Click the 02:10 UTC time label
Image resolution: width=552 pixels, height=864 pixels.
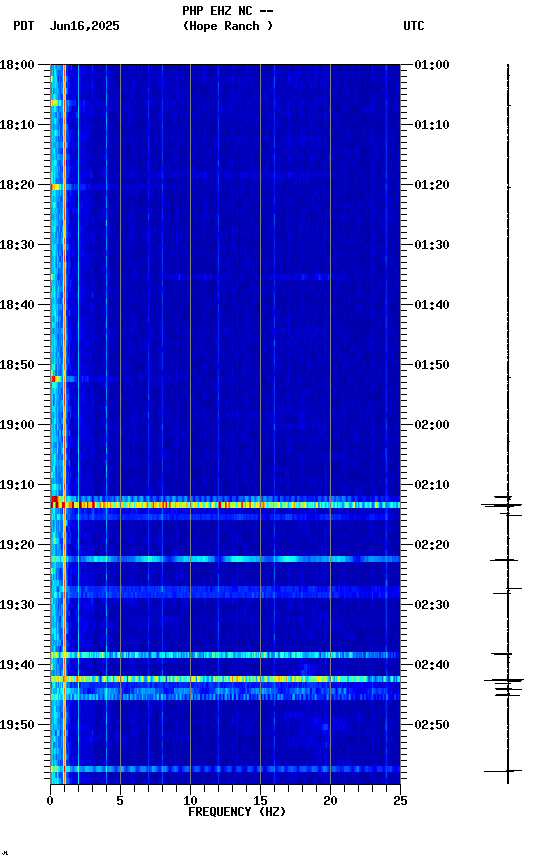pyautogui.click(x=432, y=485)
